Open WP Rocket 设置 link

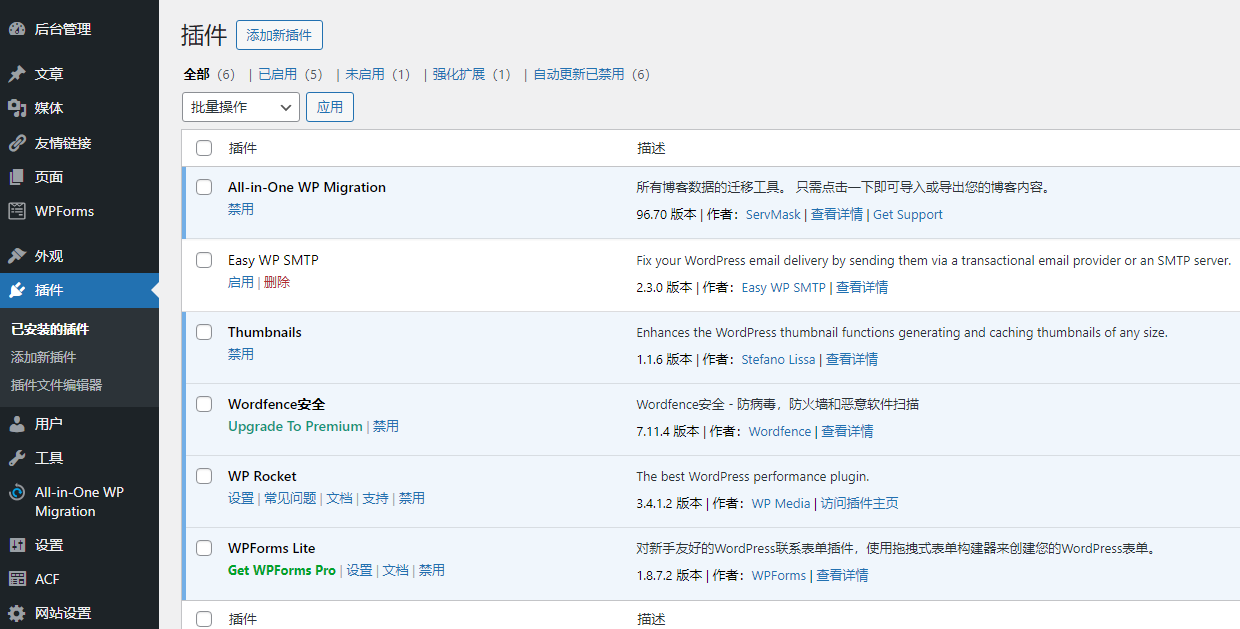click(241, 498)
